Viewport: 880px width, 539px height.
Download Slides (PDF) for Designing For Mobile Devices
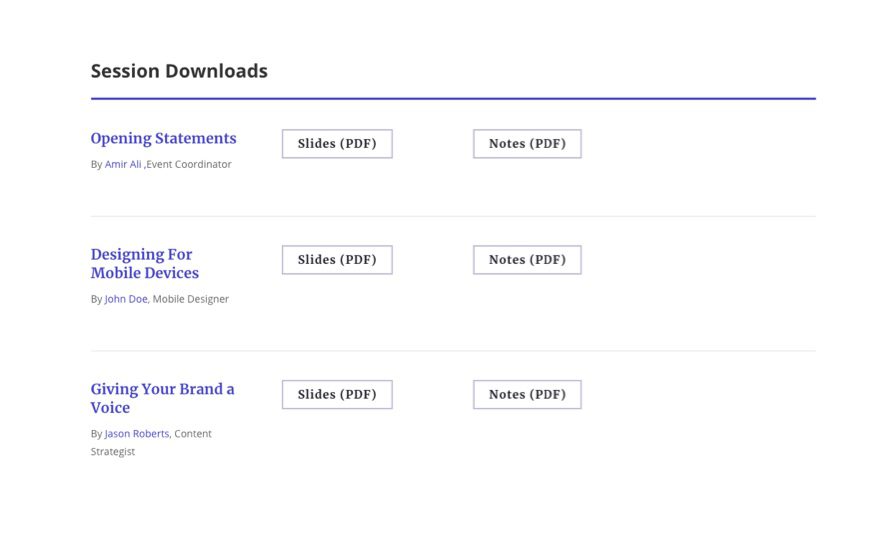tap(337, 260)
